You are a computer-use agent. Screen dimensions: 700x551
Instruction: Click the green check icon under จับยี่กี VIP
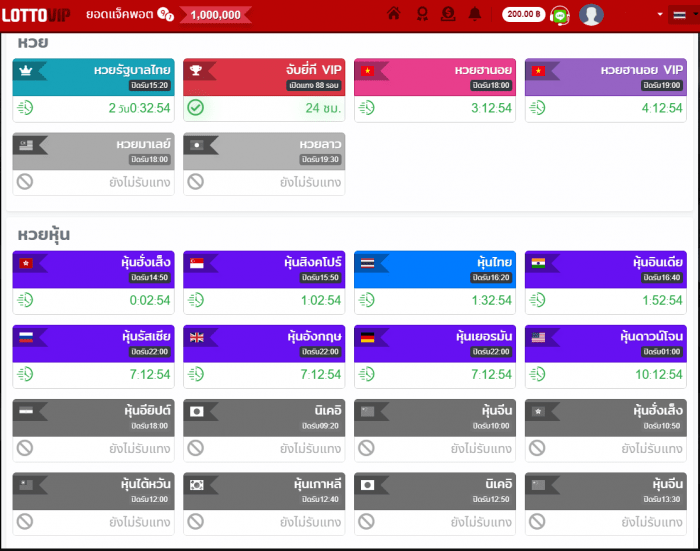[x=196, y=108]
